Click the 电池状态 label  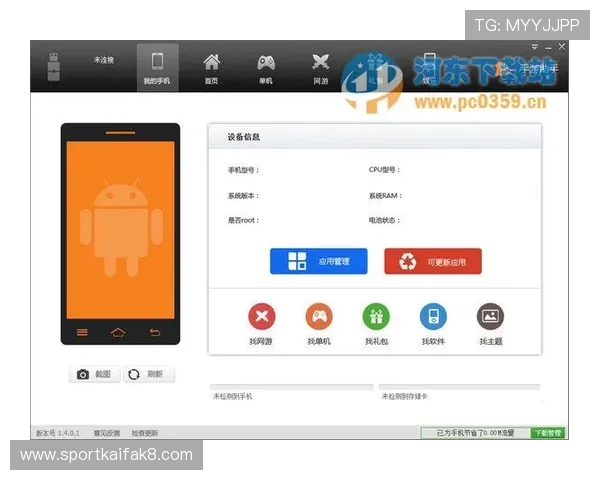point(384,220)
